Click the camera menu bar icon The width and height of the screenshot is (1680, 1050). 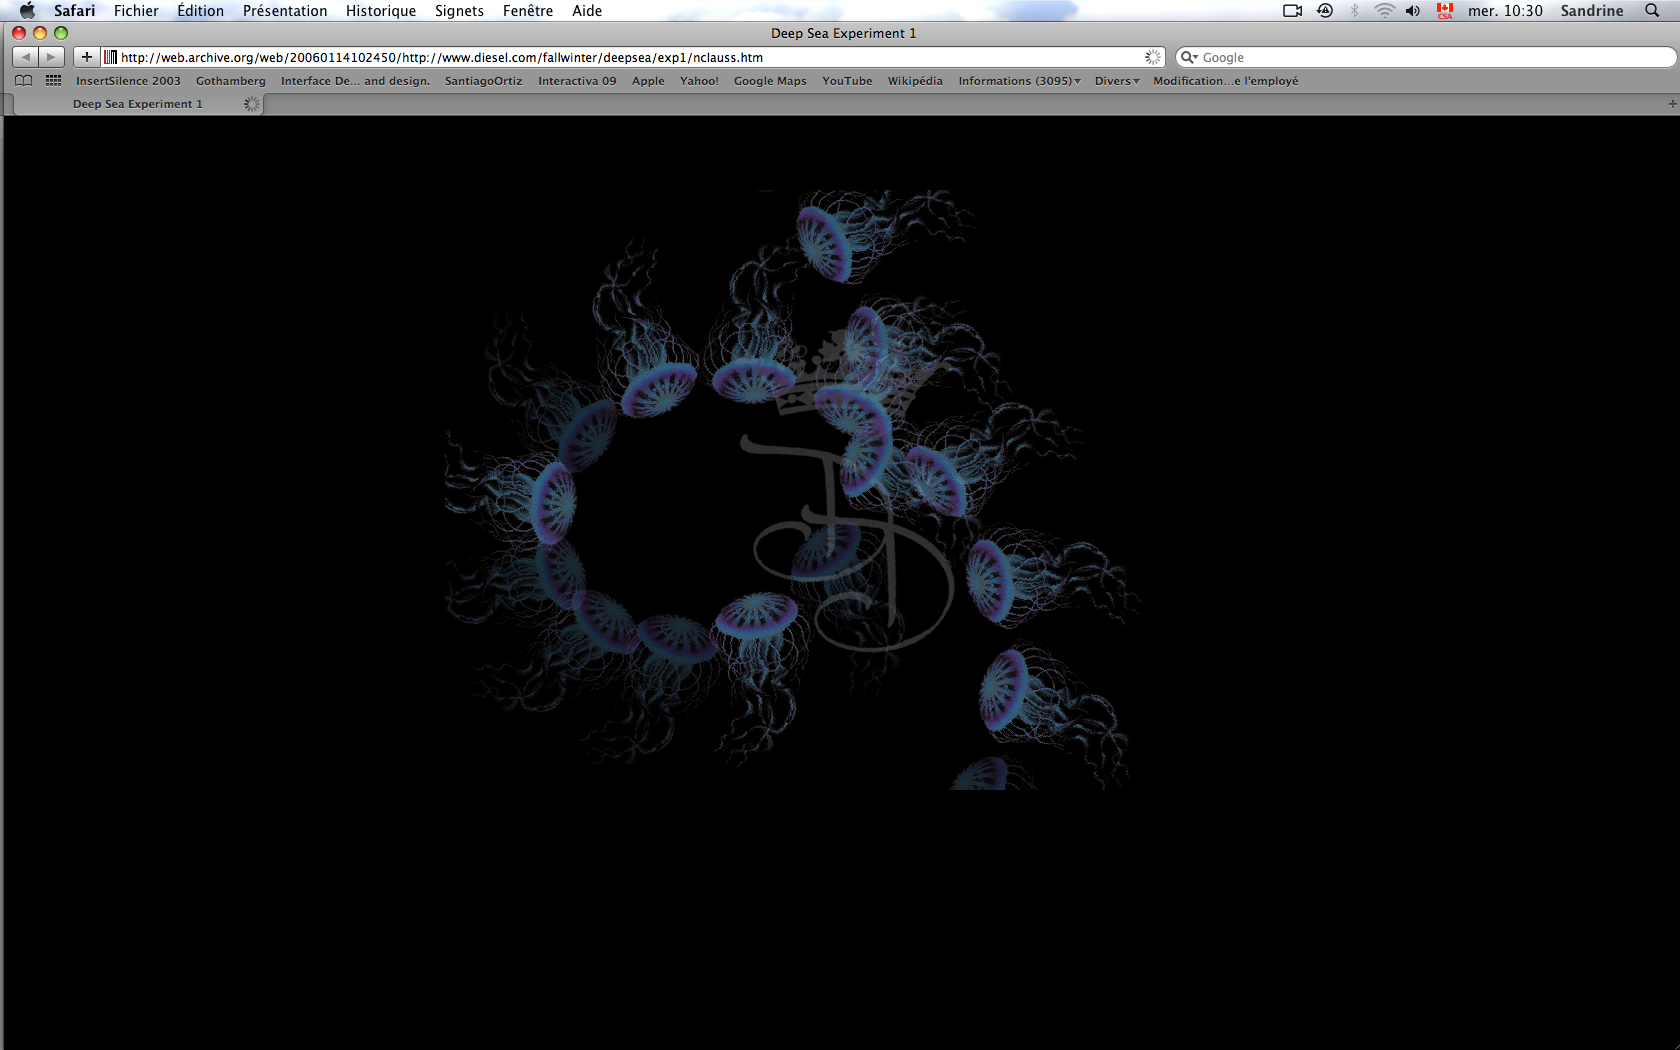[x=1292, y=10]
